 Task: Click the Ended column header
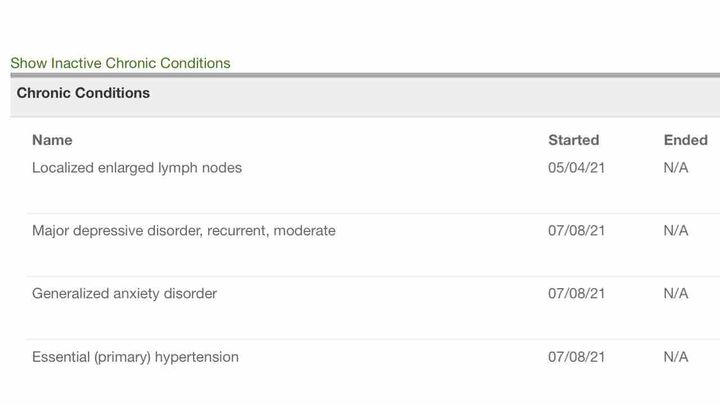click(685, 140)
